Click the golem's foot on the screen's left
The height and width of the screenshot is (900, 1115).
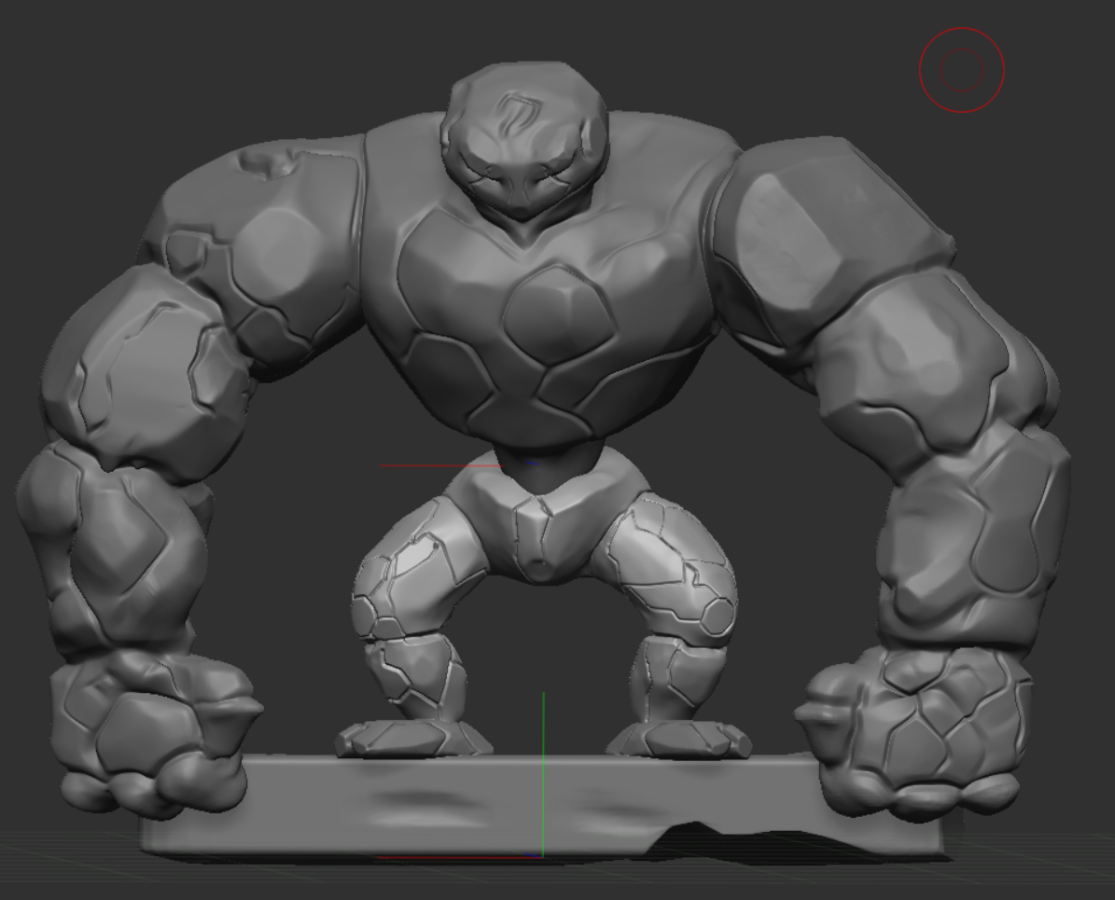(x=413, y=738)
